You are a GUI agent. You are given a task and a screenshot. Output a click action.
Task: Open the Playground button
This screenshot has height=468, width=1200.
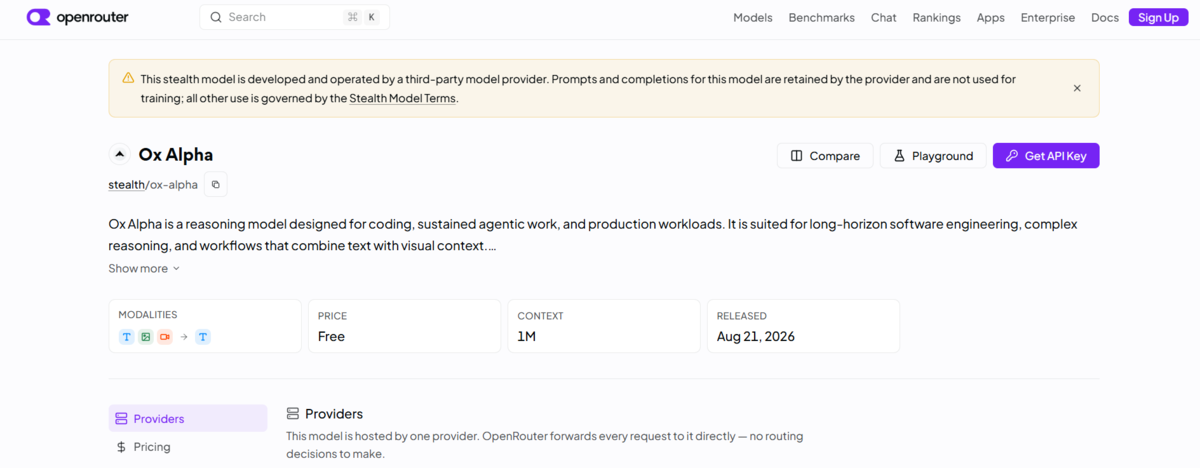coord(933,155)
